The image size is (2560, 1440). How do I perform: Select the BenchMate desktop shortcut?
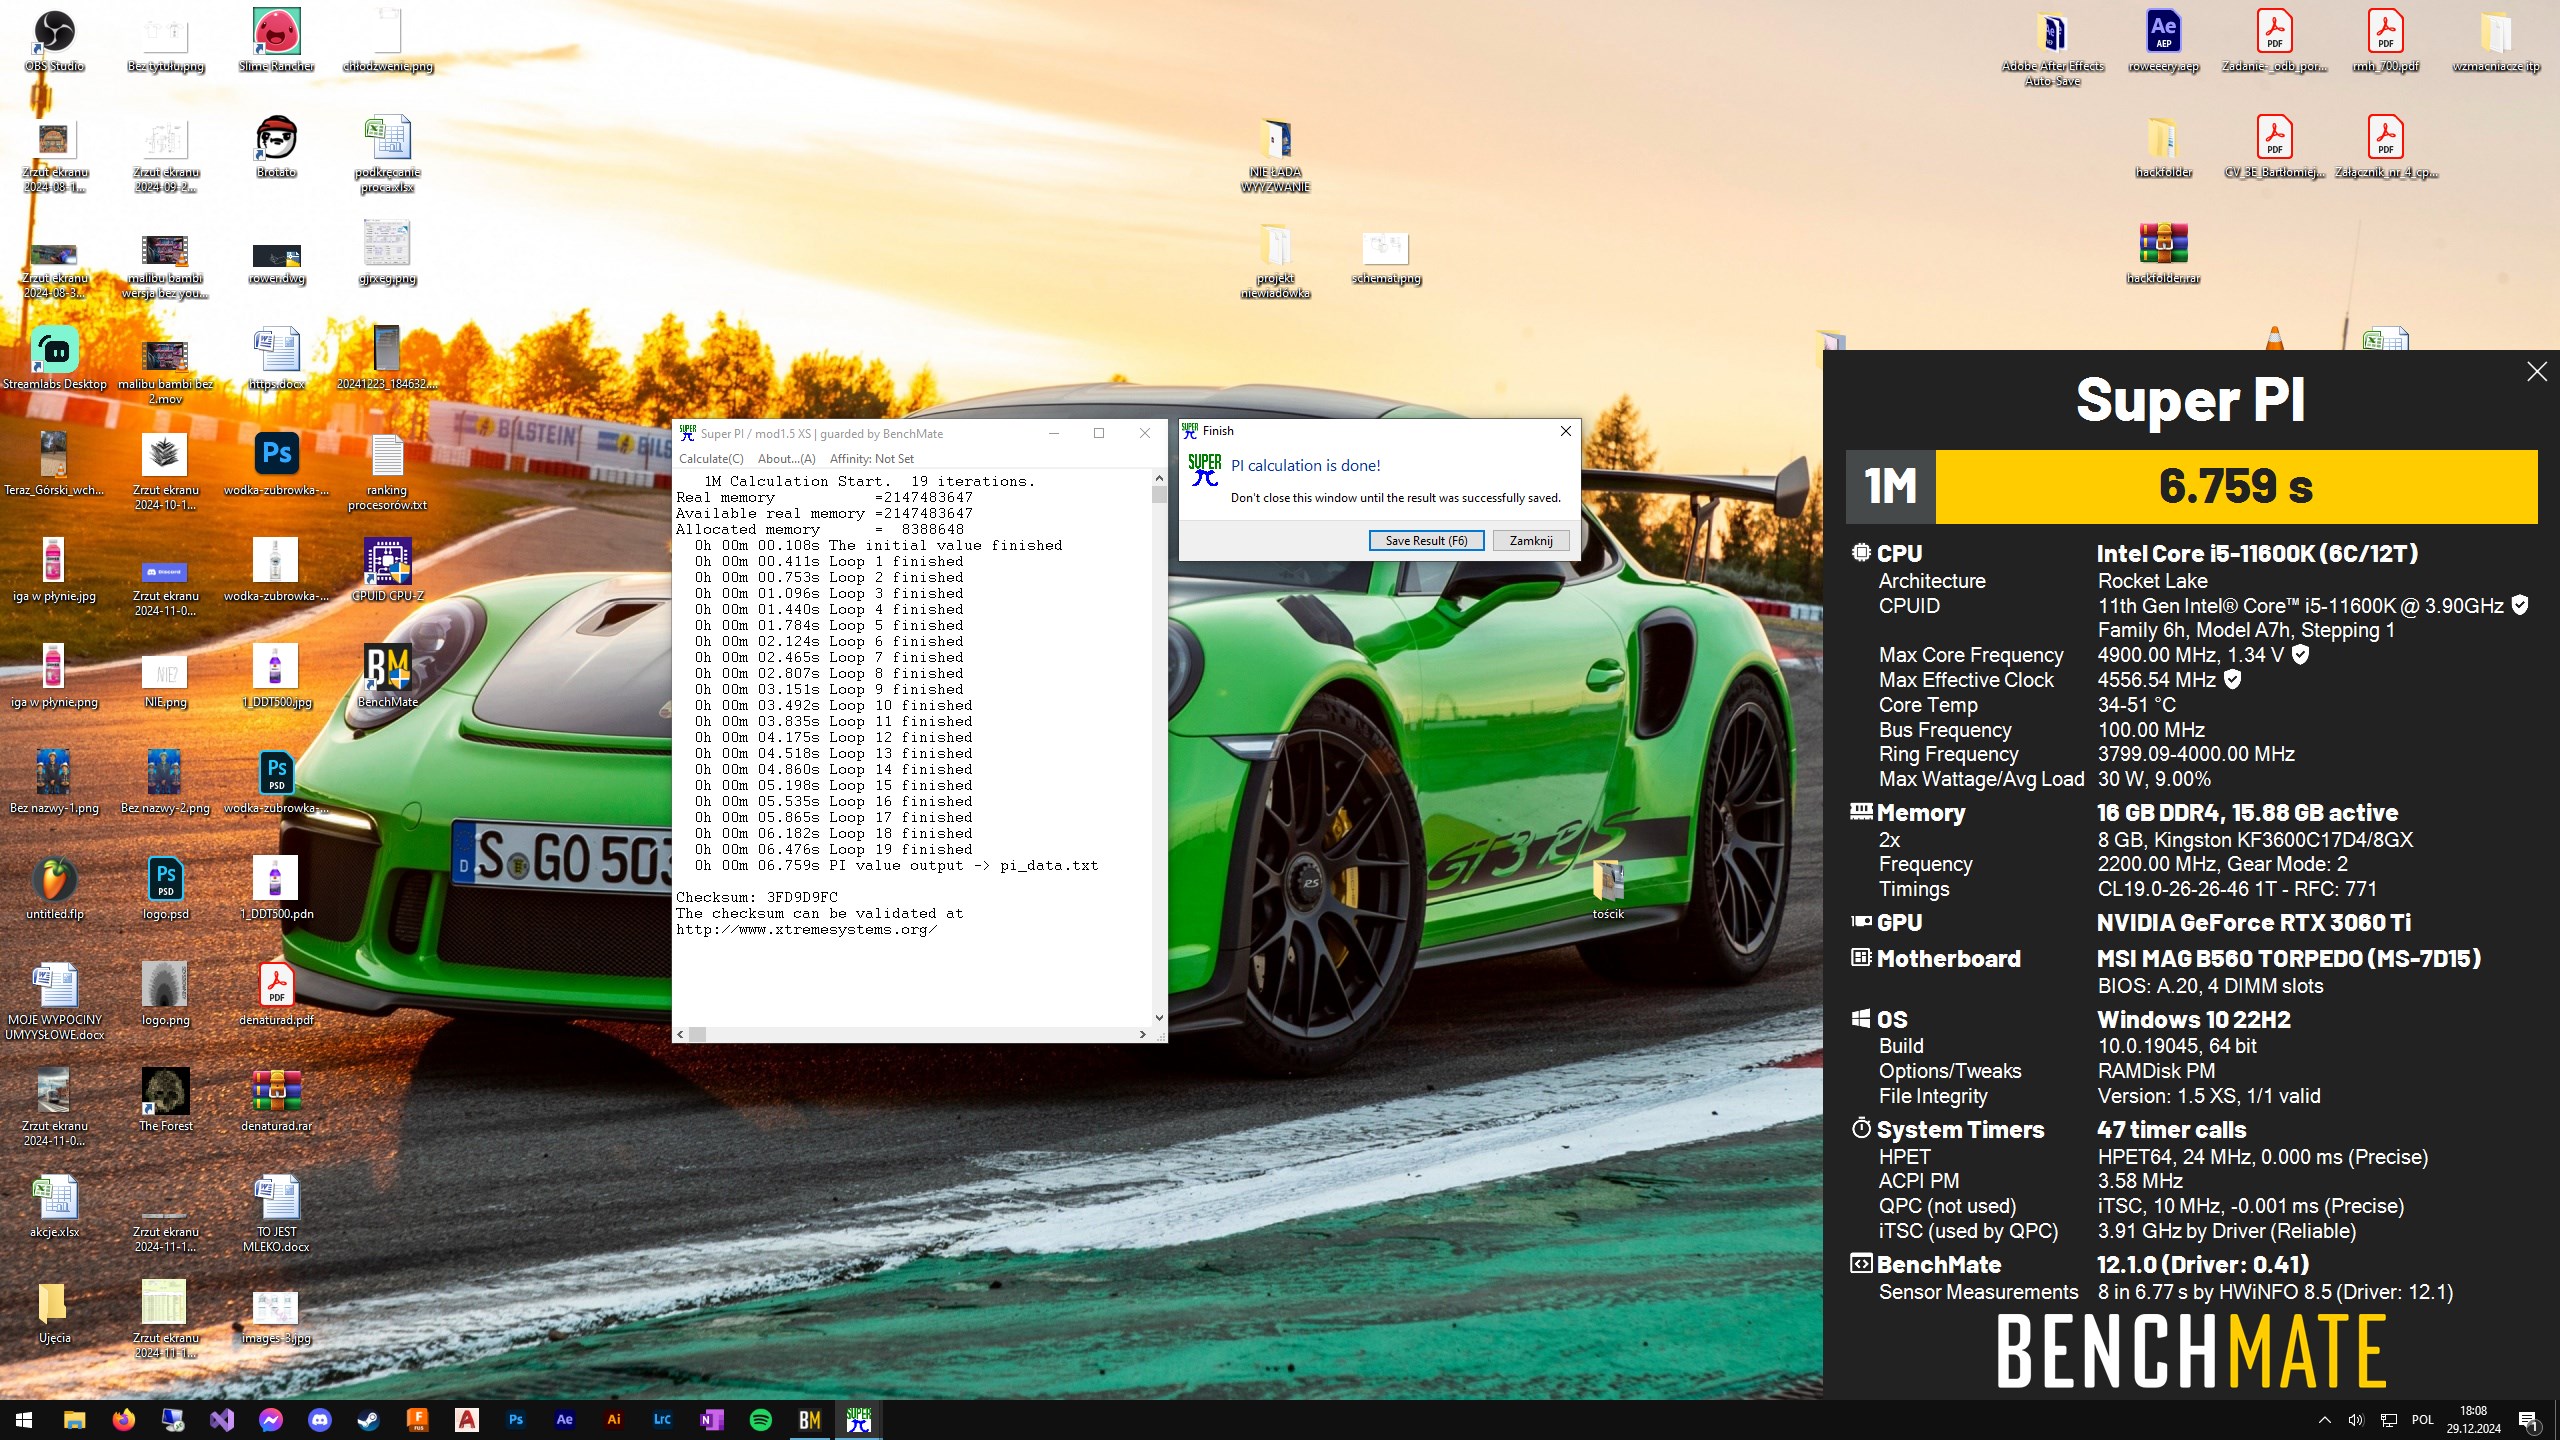coord(388,676)
